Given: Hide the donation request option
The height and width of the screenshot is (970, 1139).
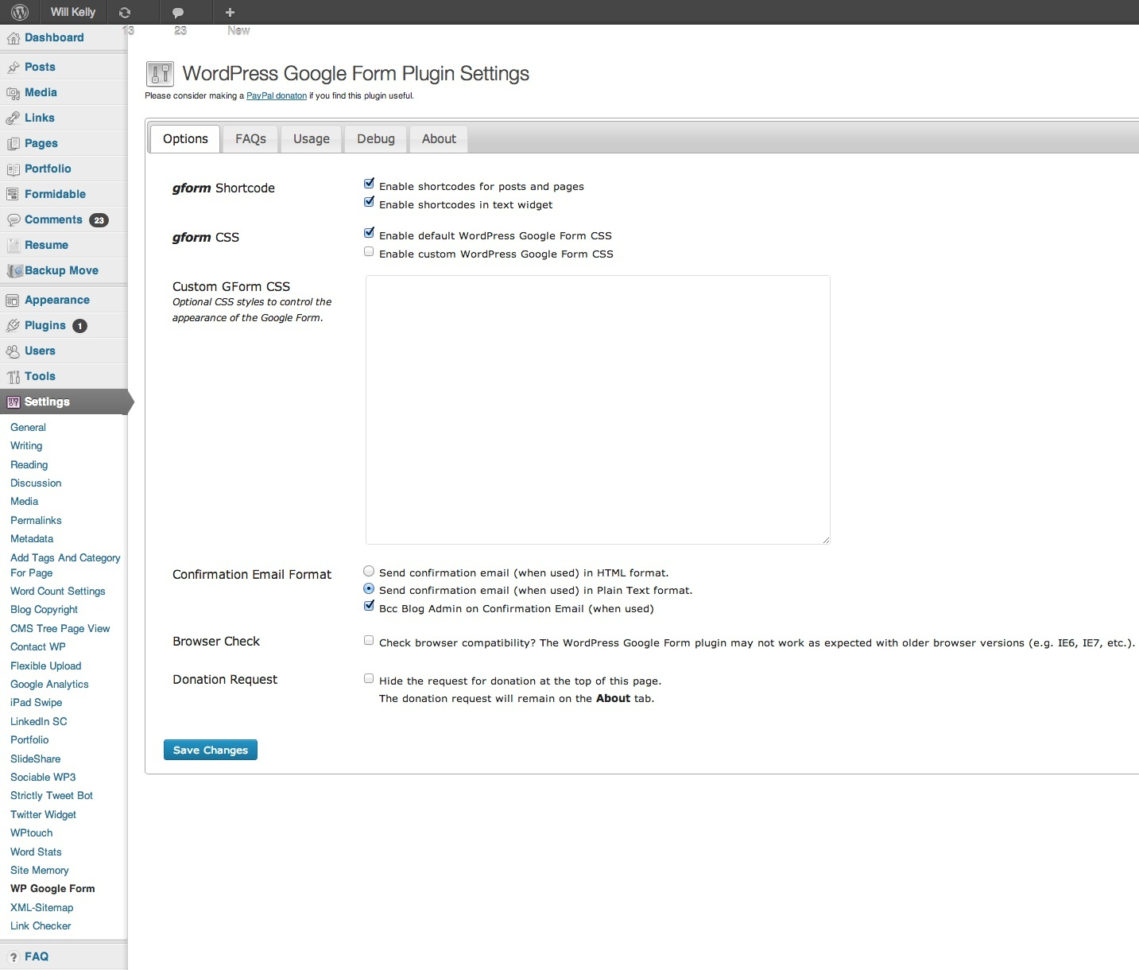Looking at the screenshot, I should coord(369,678).
